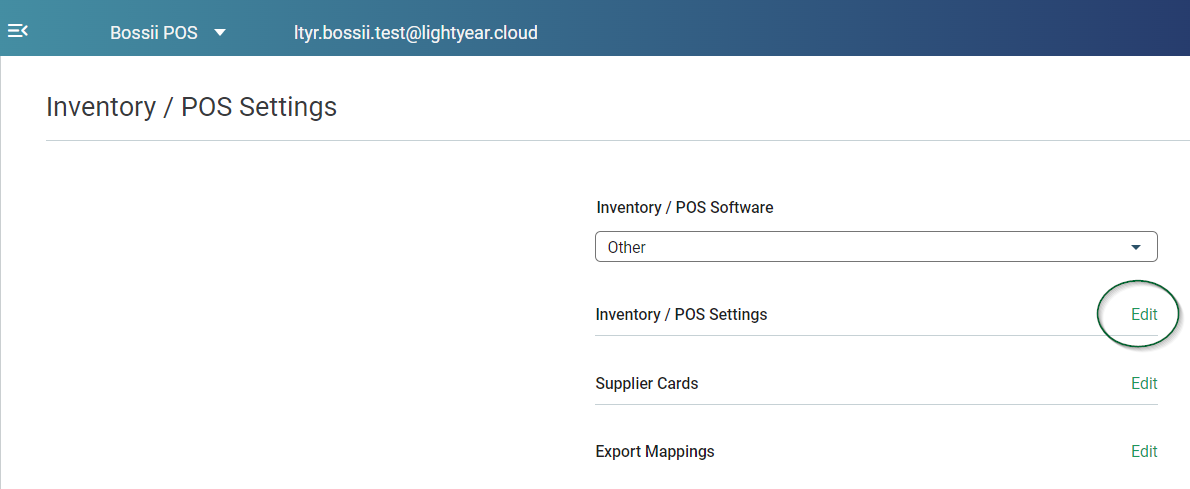Click the Inventory / POS Software field label
Image resolution: width=1190 pixels, height=489 pixels.
685,207
